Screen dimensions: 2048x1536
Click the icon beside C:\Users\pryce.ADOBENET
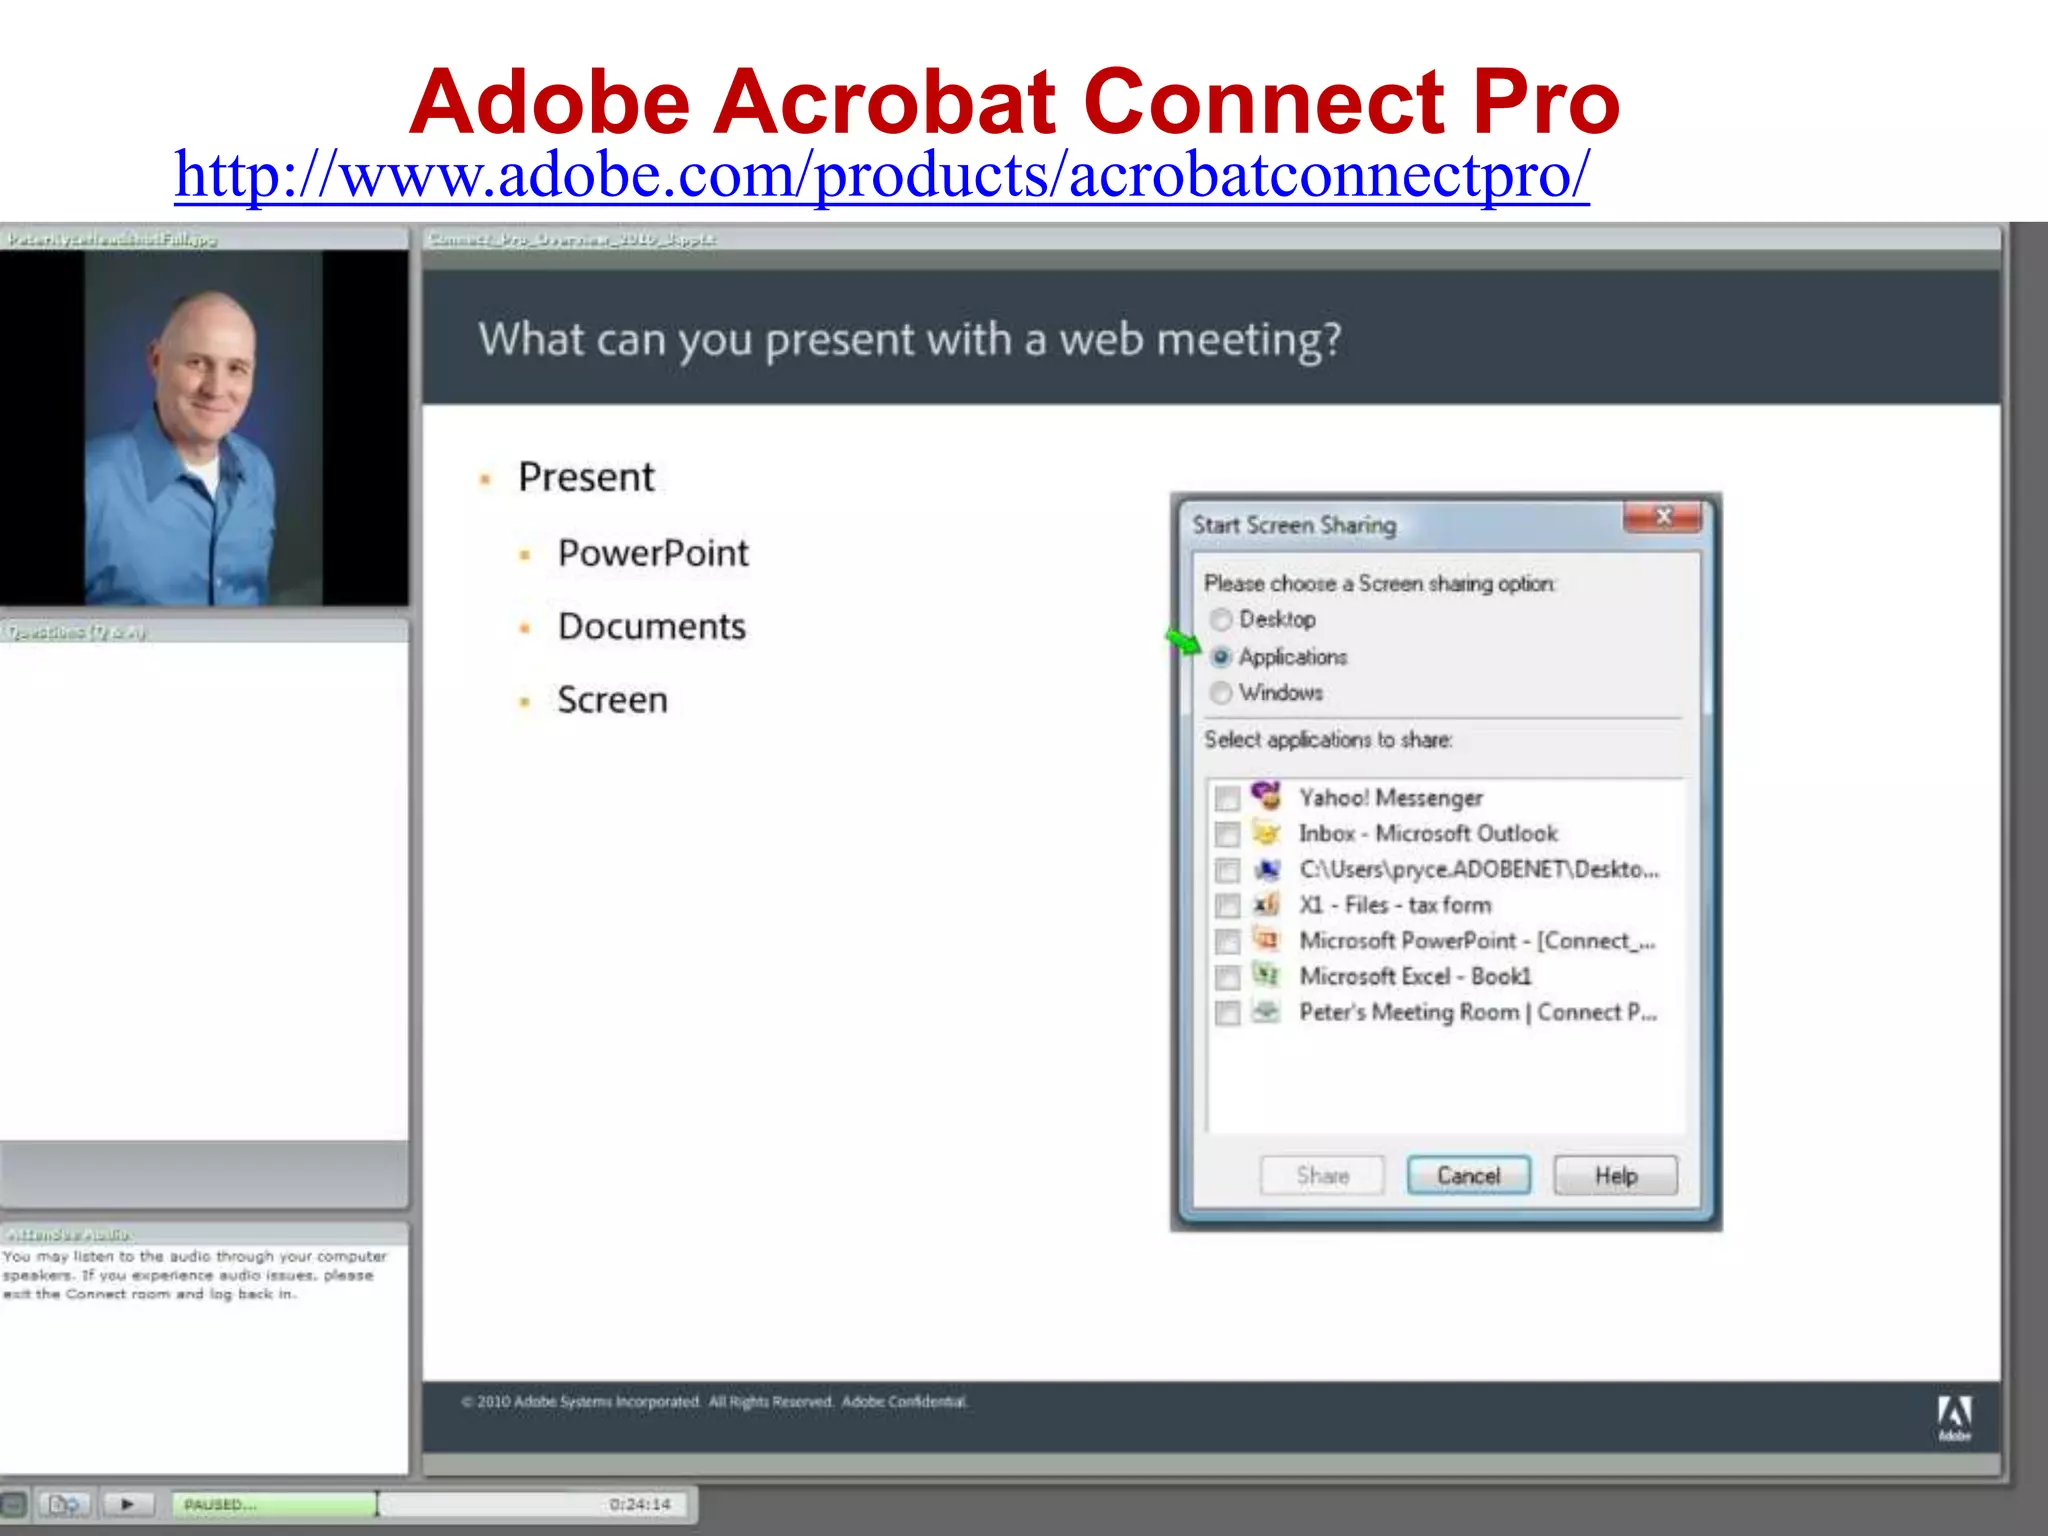tap(1267, 869)
